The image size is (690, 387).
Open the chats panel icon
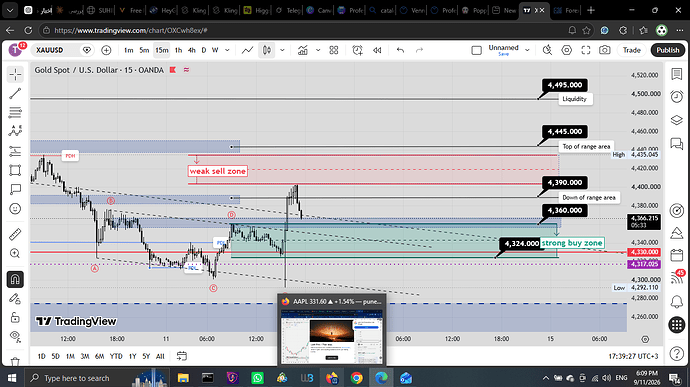(676, 144)
